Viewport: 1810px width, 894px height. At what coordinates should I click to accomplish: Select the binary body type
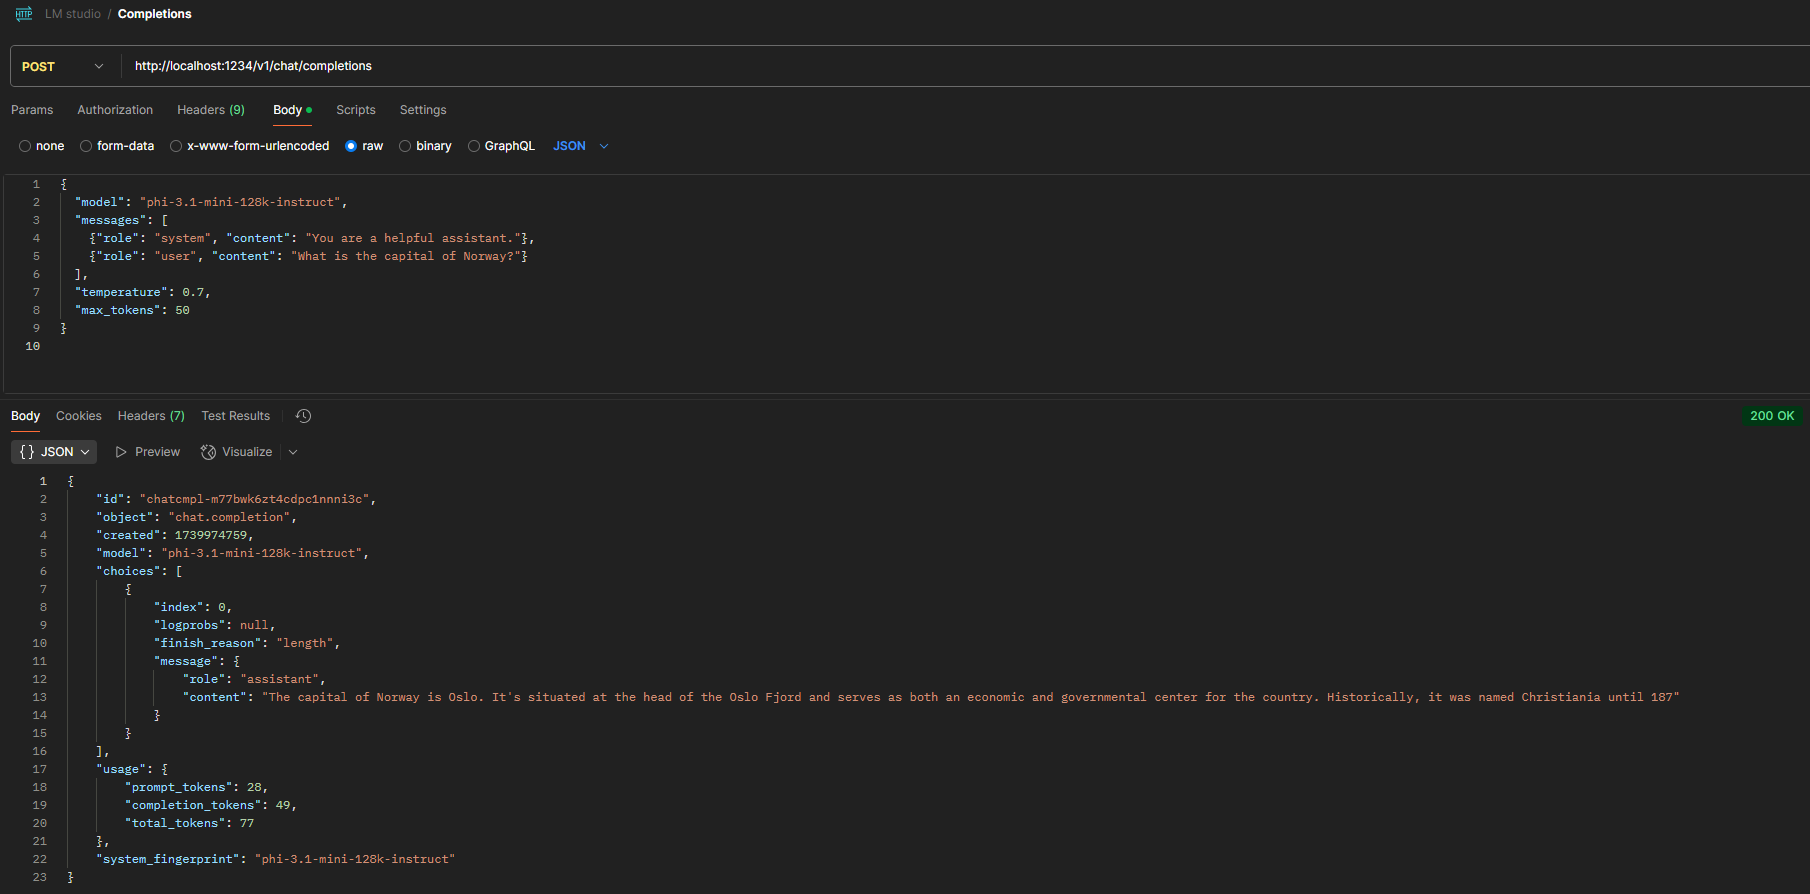pyautogui.click(x=425, y=146)
